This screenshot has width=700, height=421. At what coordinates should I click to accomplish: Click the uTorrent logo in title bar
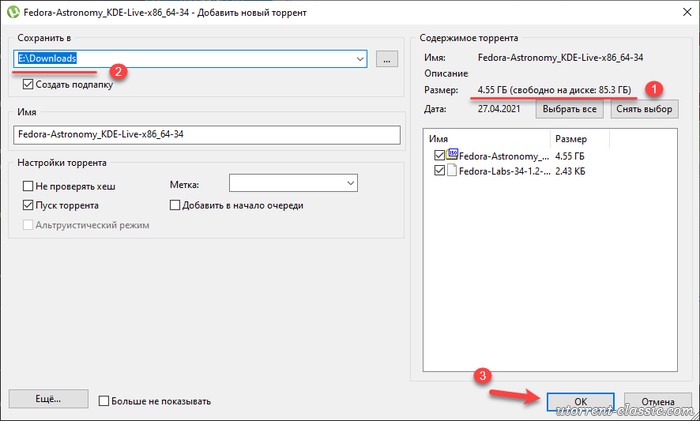coord(13,12)
